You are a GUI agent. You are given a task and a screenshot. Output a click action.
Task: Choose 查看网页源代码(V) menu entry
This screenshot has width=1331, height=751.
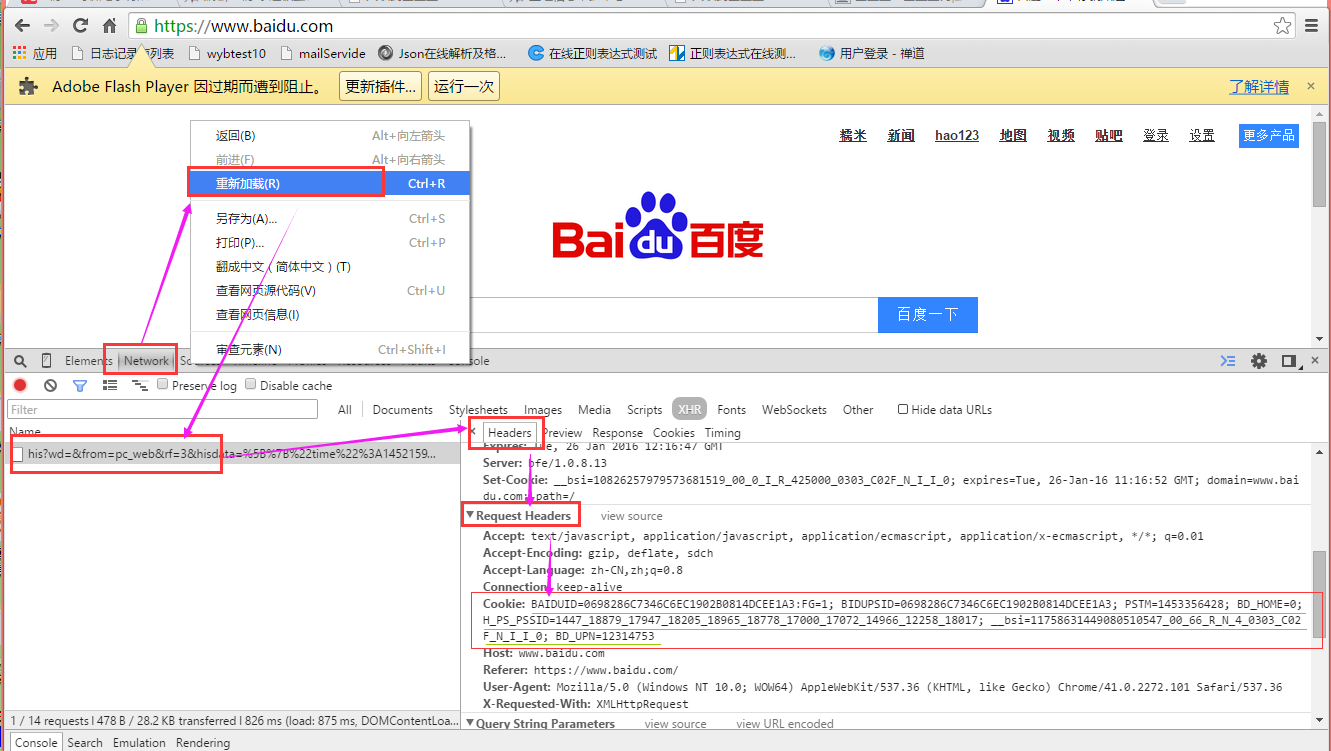click(x=329, y=290)
